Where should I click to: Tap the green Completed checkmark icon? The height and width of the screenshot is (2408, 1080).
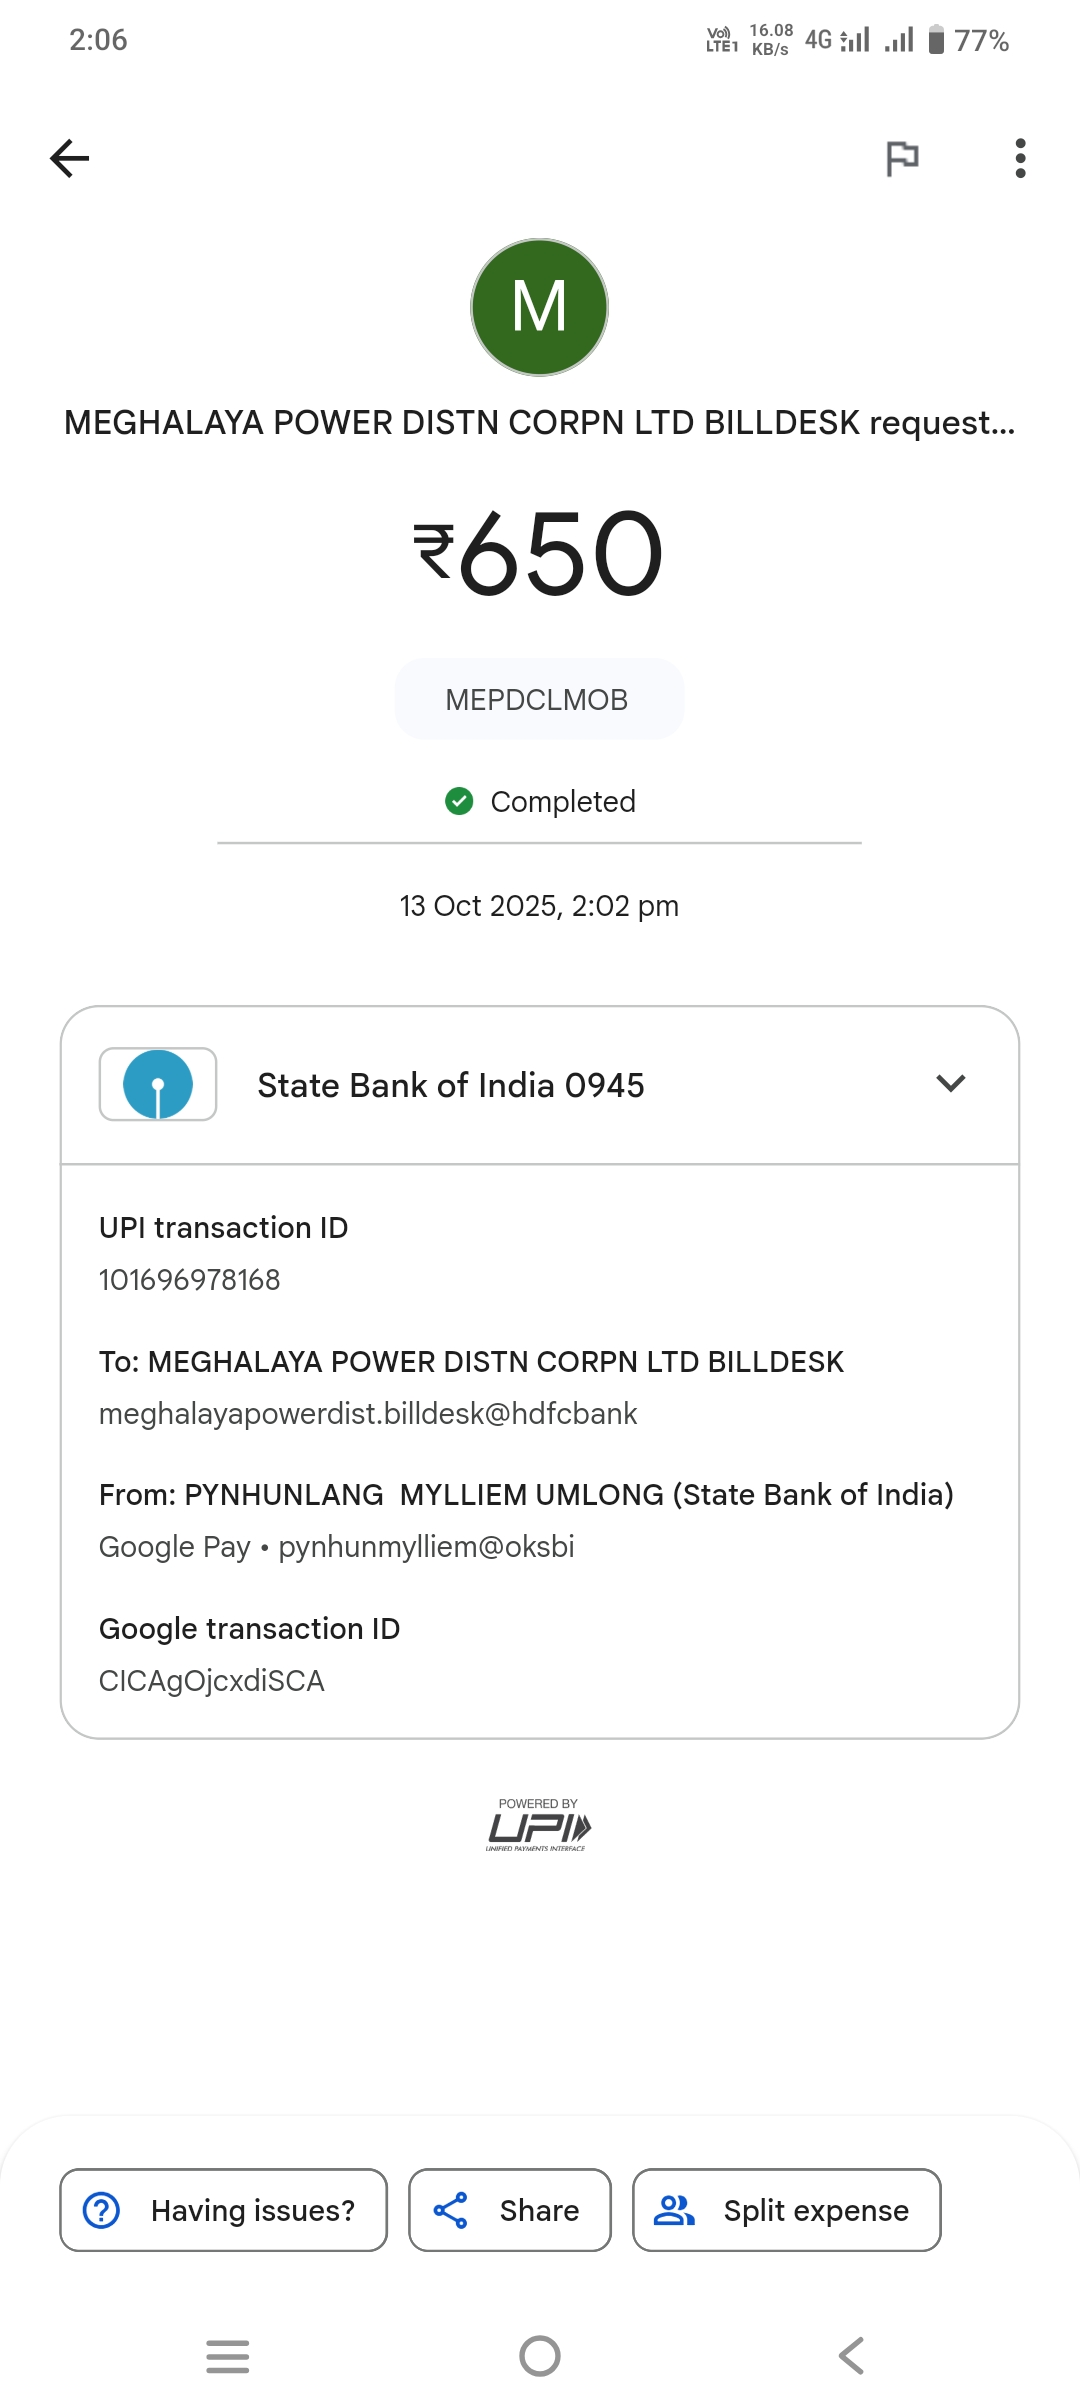click(459, 801)
